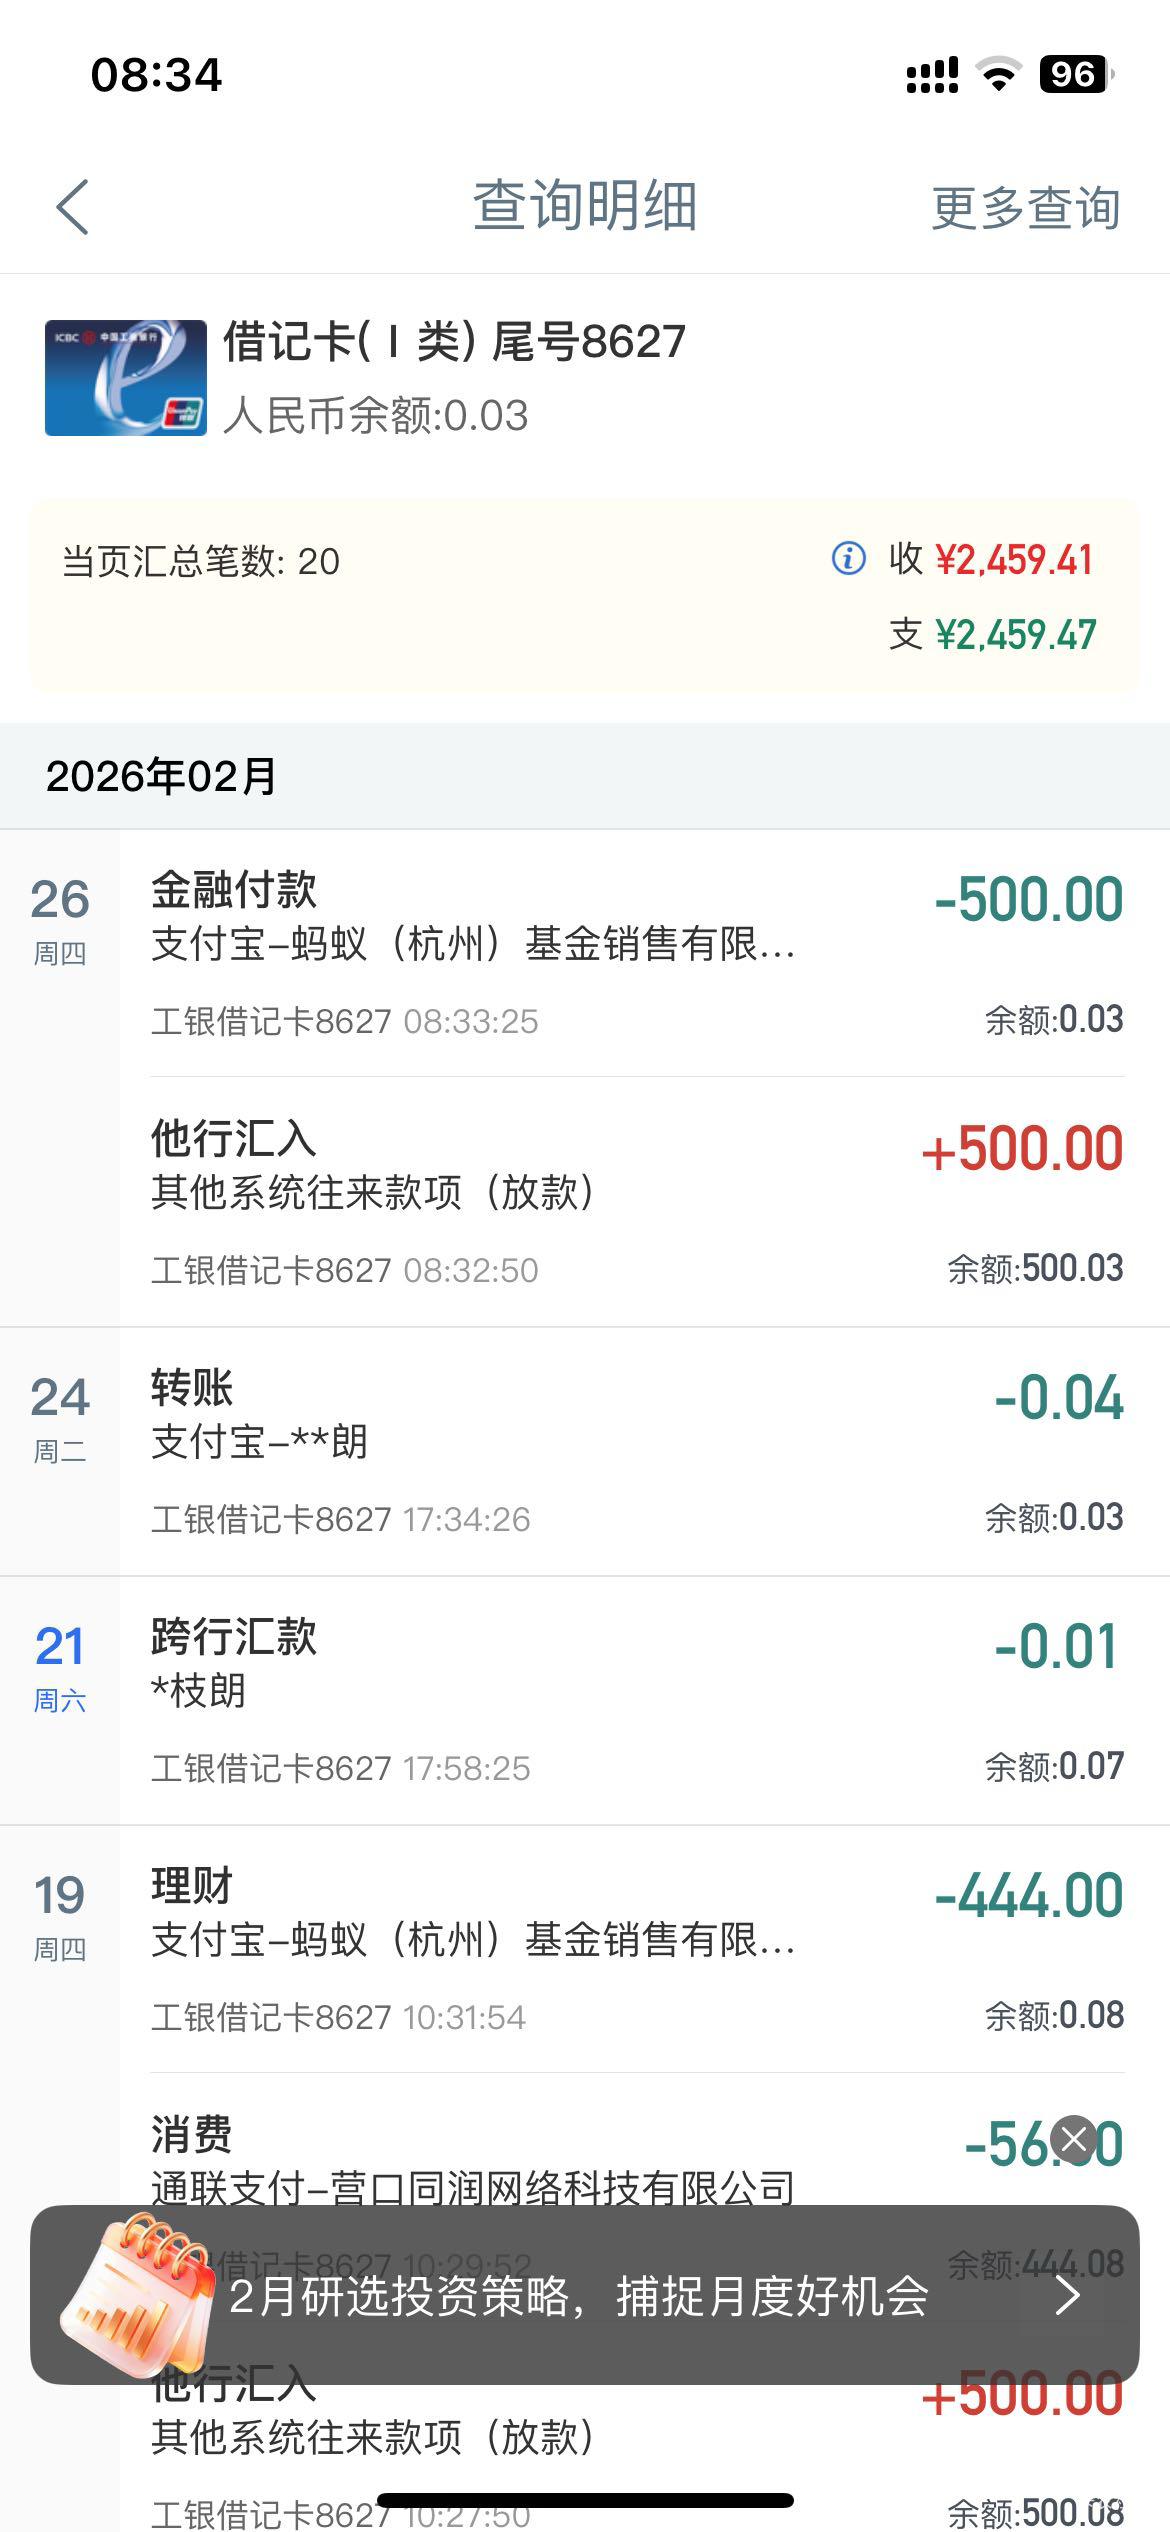Close the investment strategy banner
Screen dimensions: 1170x2532
tap(1075, 2140)
